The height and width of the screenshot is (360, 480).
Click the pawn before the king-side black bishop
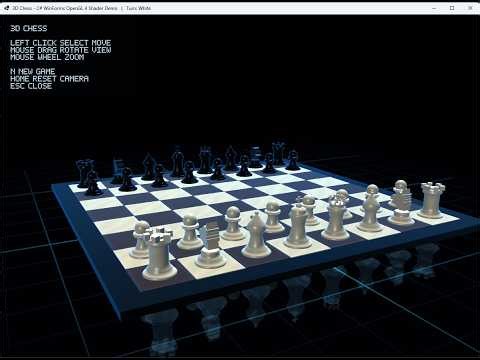pyautogui.click(x=159, y=176)
